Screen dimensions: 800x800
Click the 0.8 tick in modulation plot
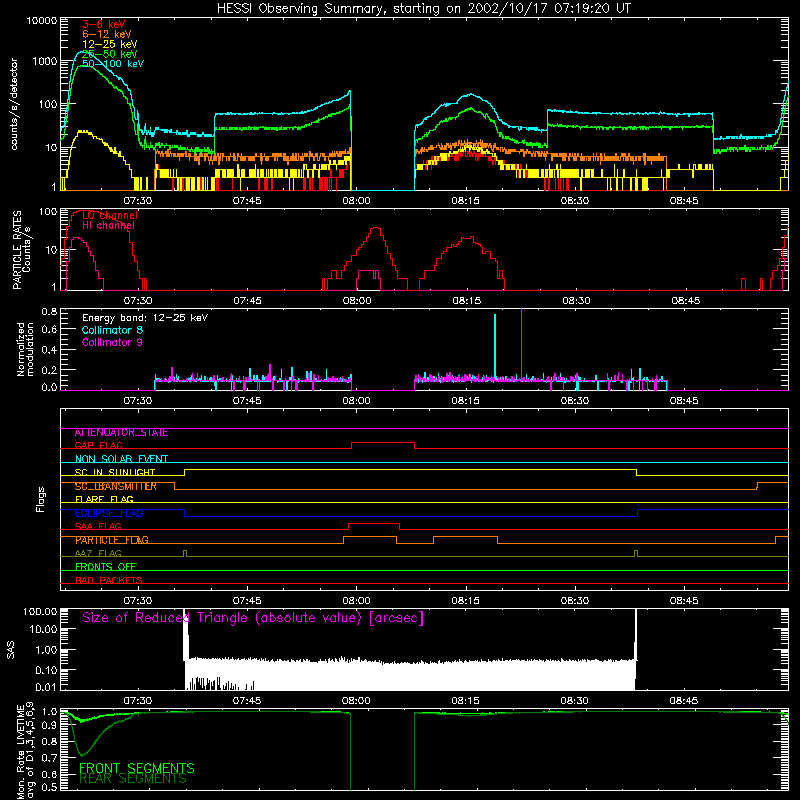[x=49, y=312]
